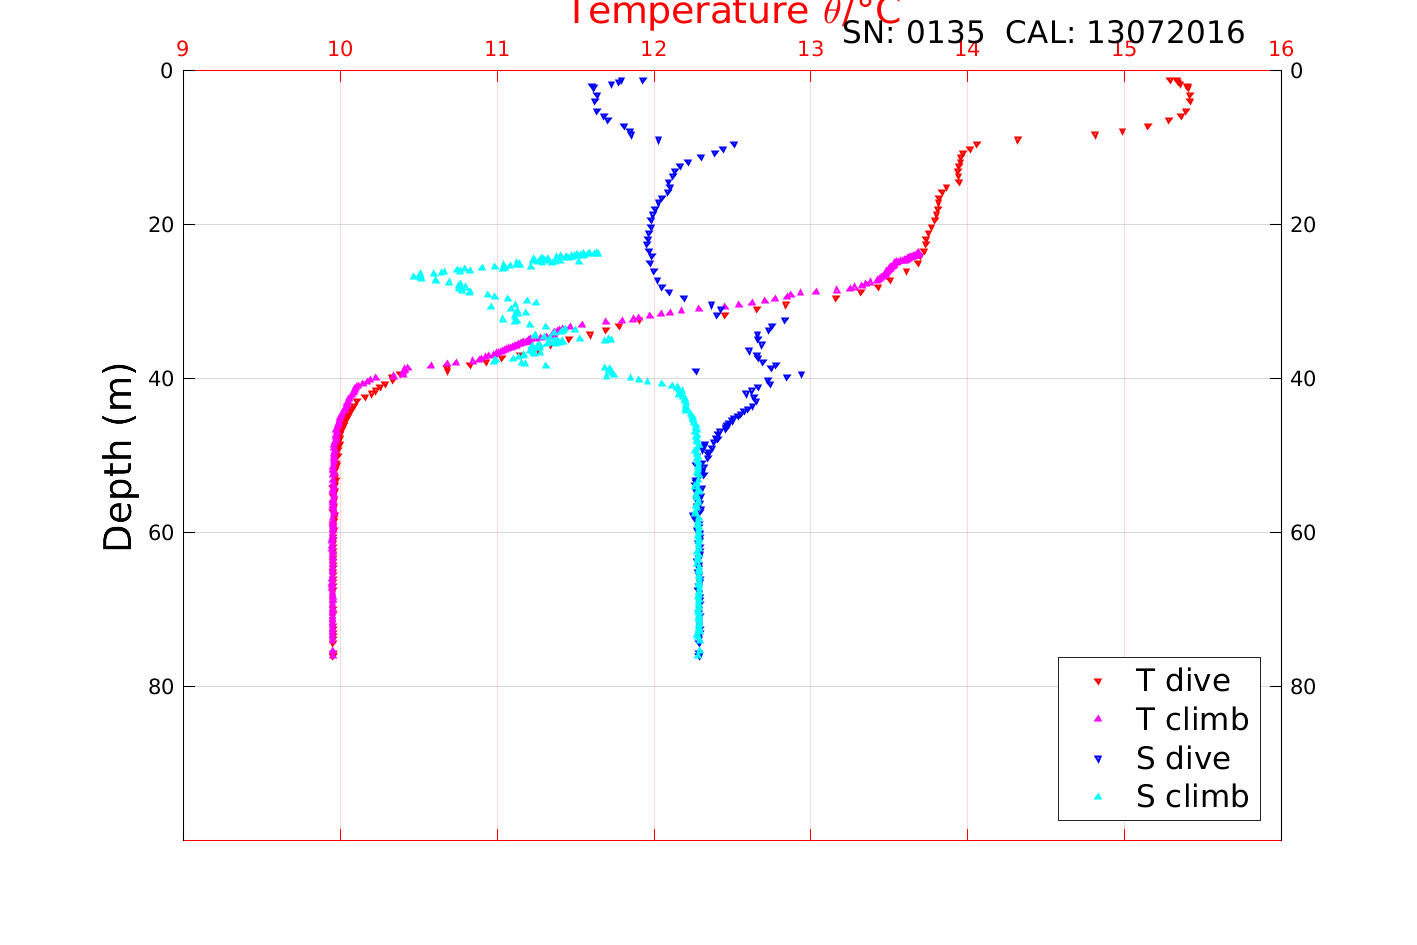Click the 'SN: 0135' serial number text
The height and width of the screenshot is (945, 1417).
click(914, 33)
